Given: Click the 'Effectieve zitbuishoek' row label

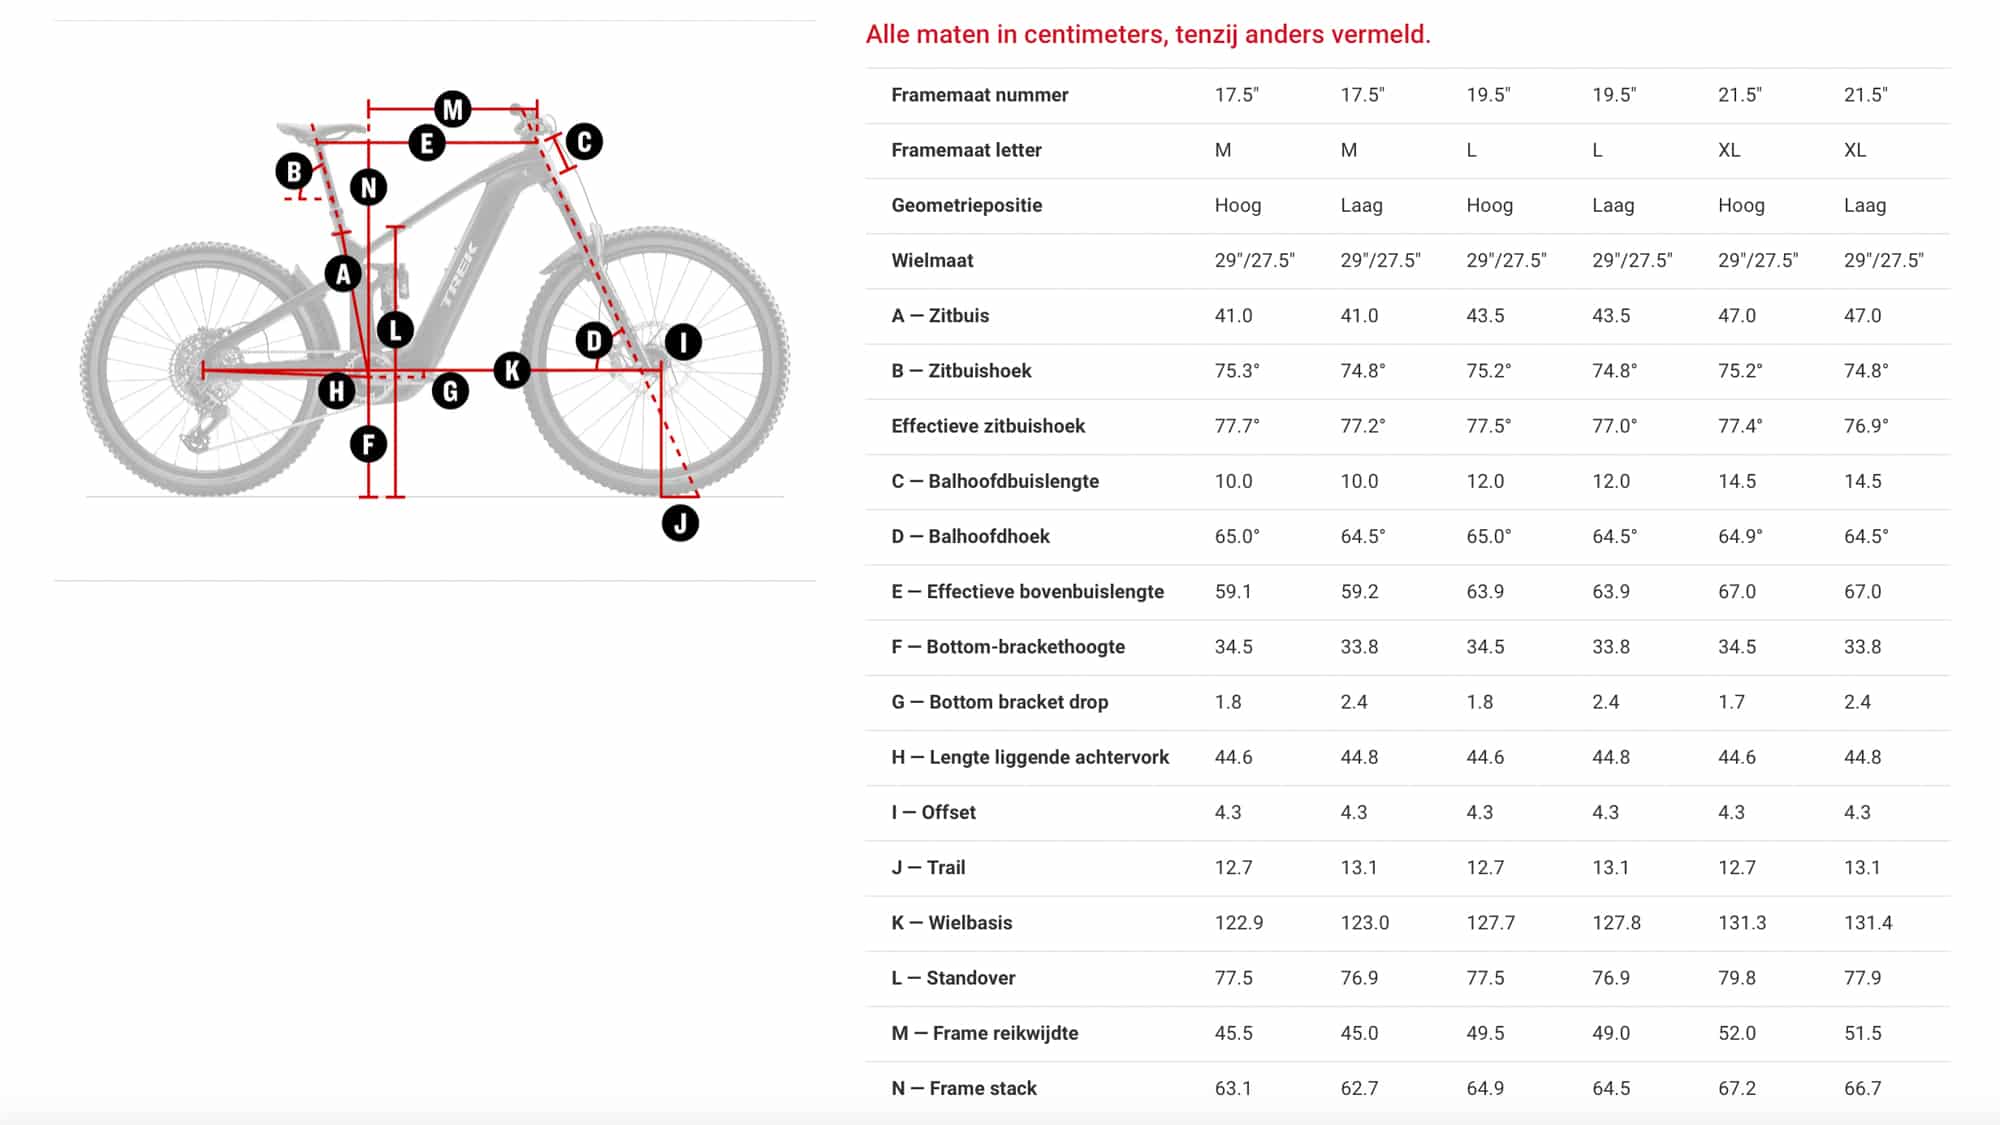Looking at the screenshot, I should click(x=988, y=426).
